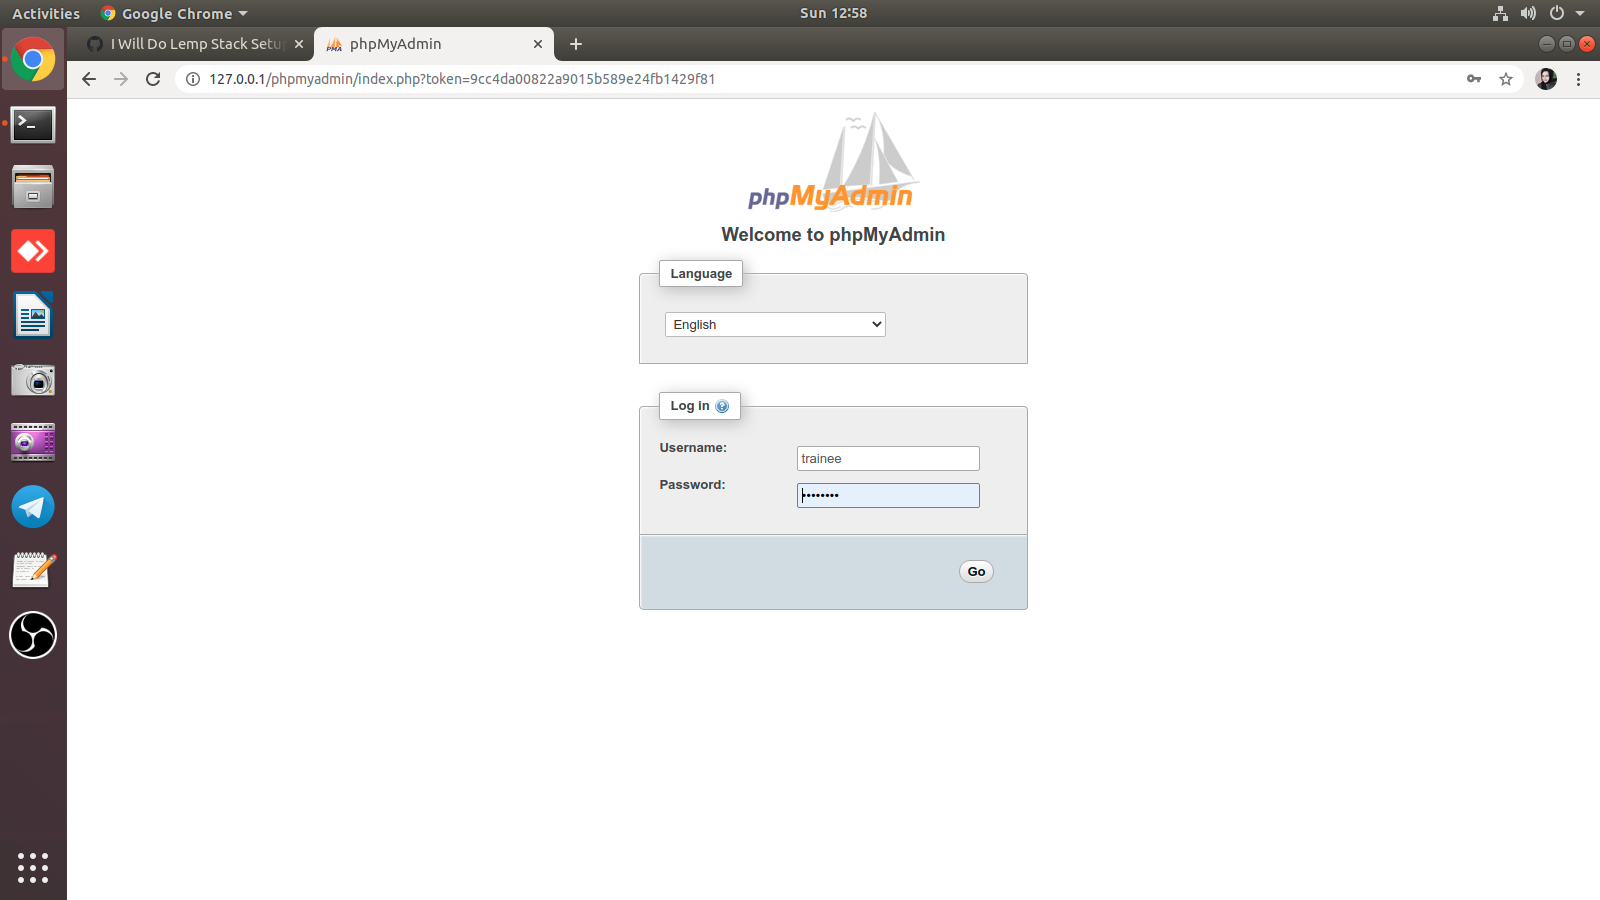Reload the phpMyAdmin page

coord(153,79)
